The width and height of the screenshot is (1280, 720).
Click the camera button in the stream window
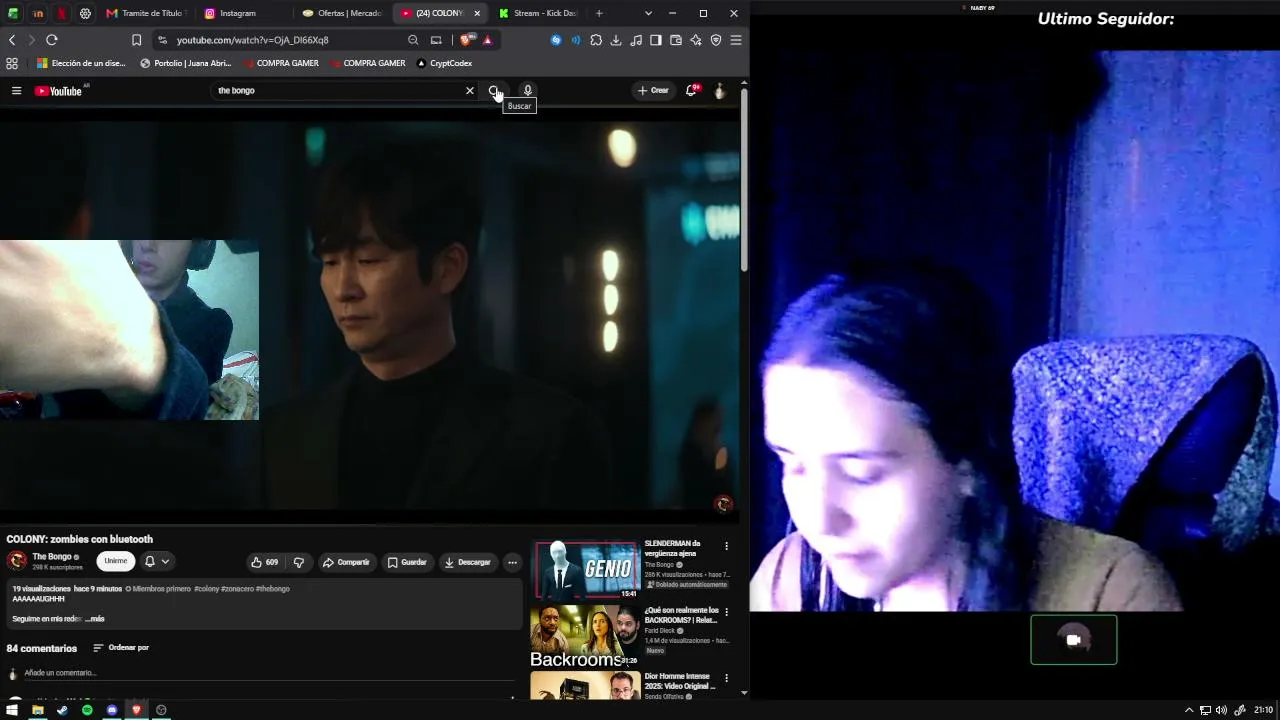tap(1074, 640)
